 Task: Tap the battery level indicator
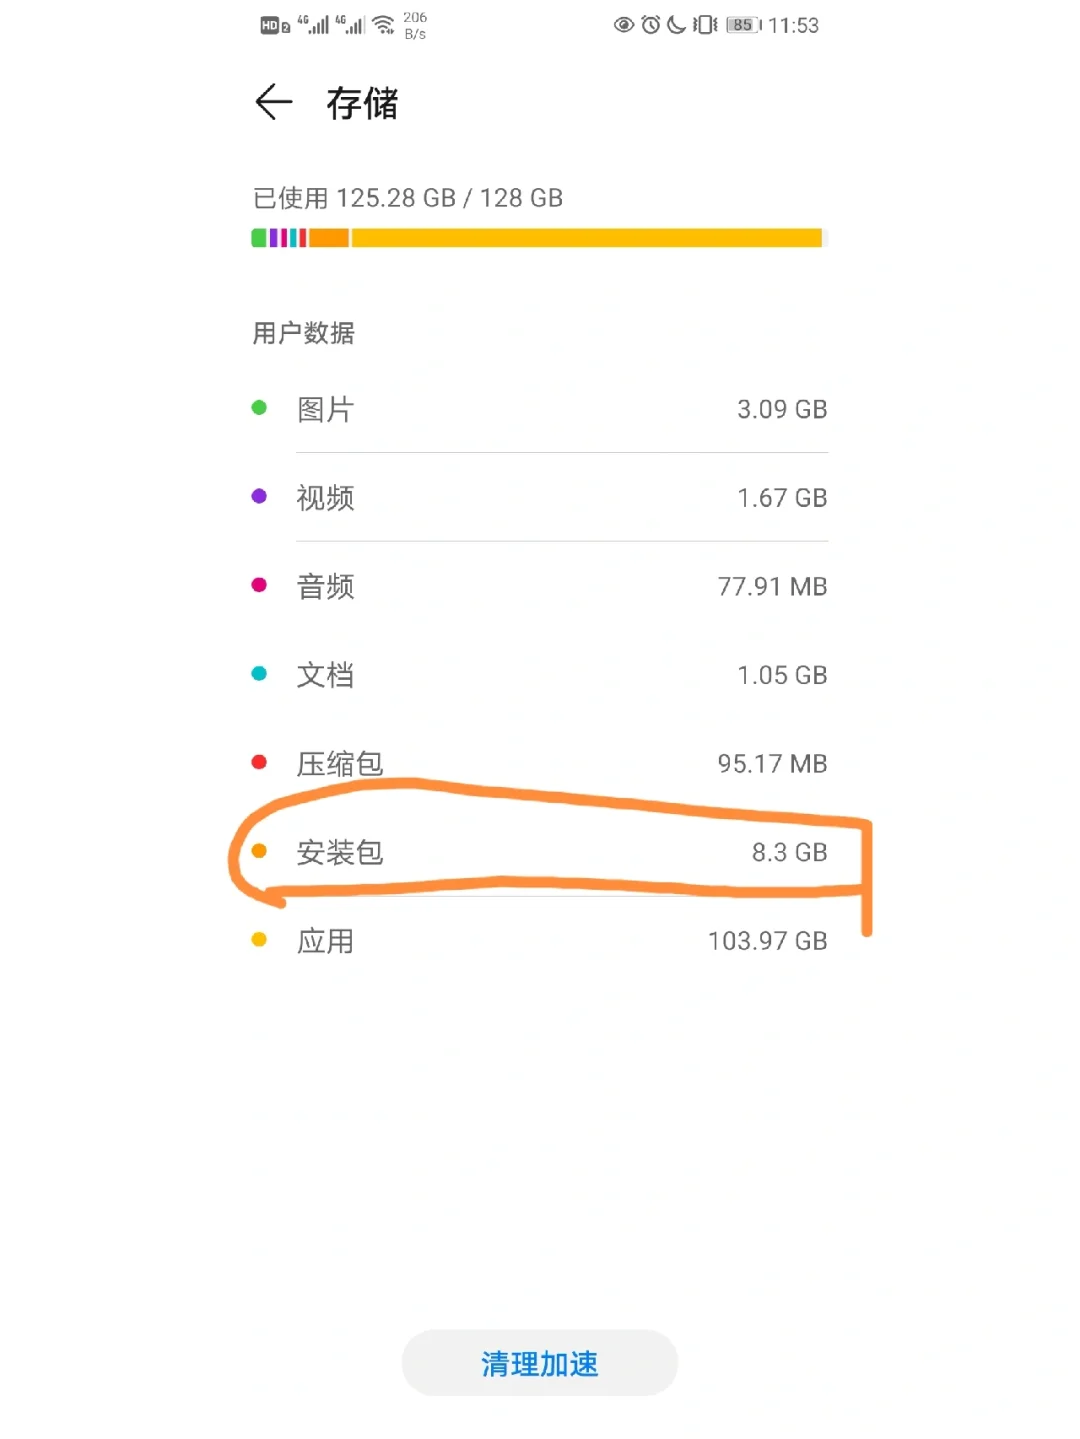click(x=743, y=25)
